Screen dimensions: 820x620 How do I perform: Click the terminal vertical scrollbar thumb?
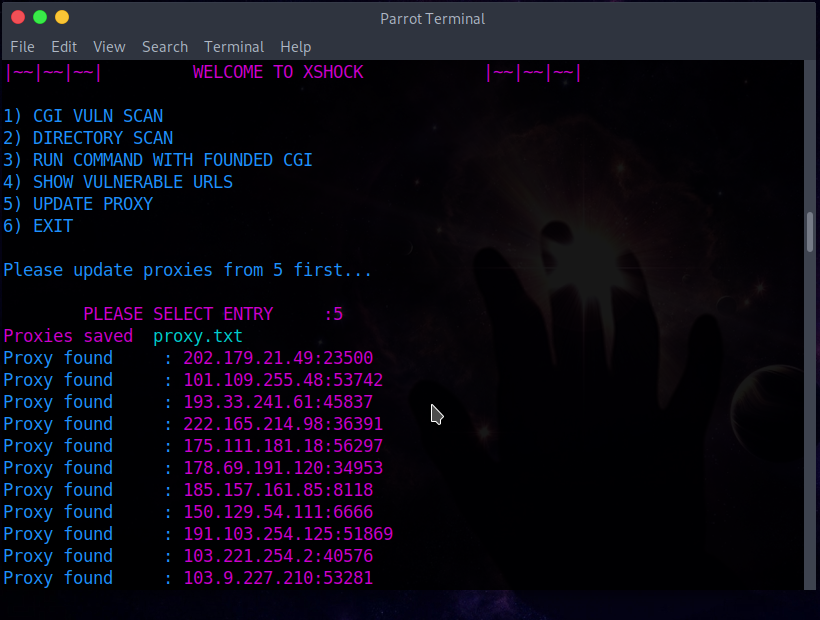(810, 233)
